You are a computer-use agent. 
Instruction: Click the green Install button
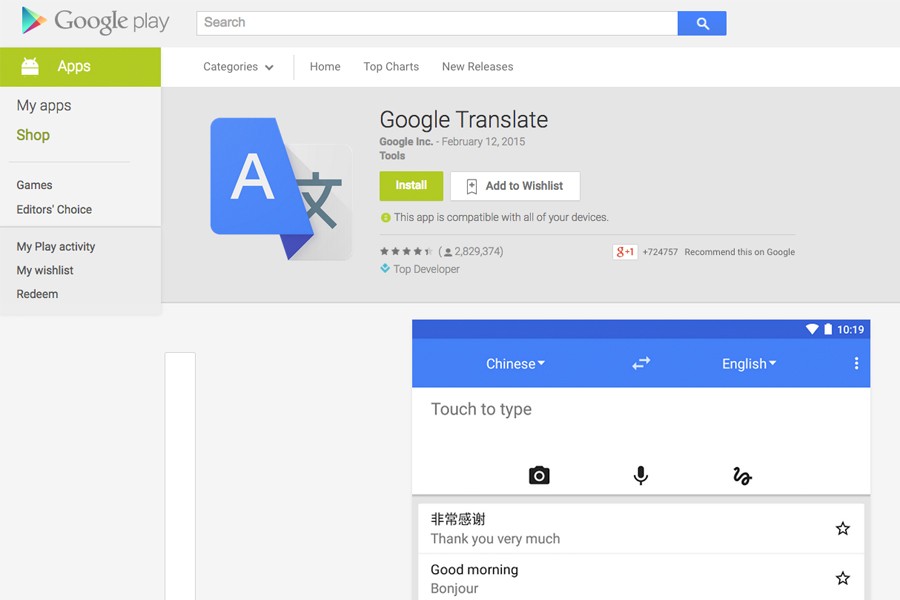411,186
